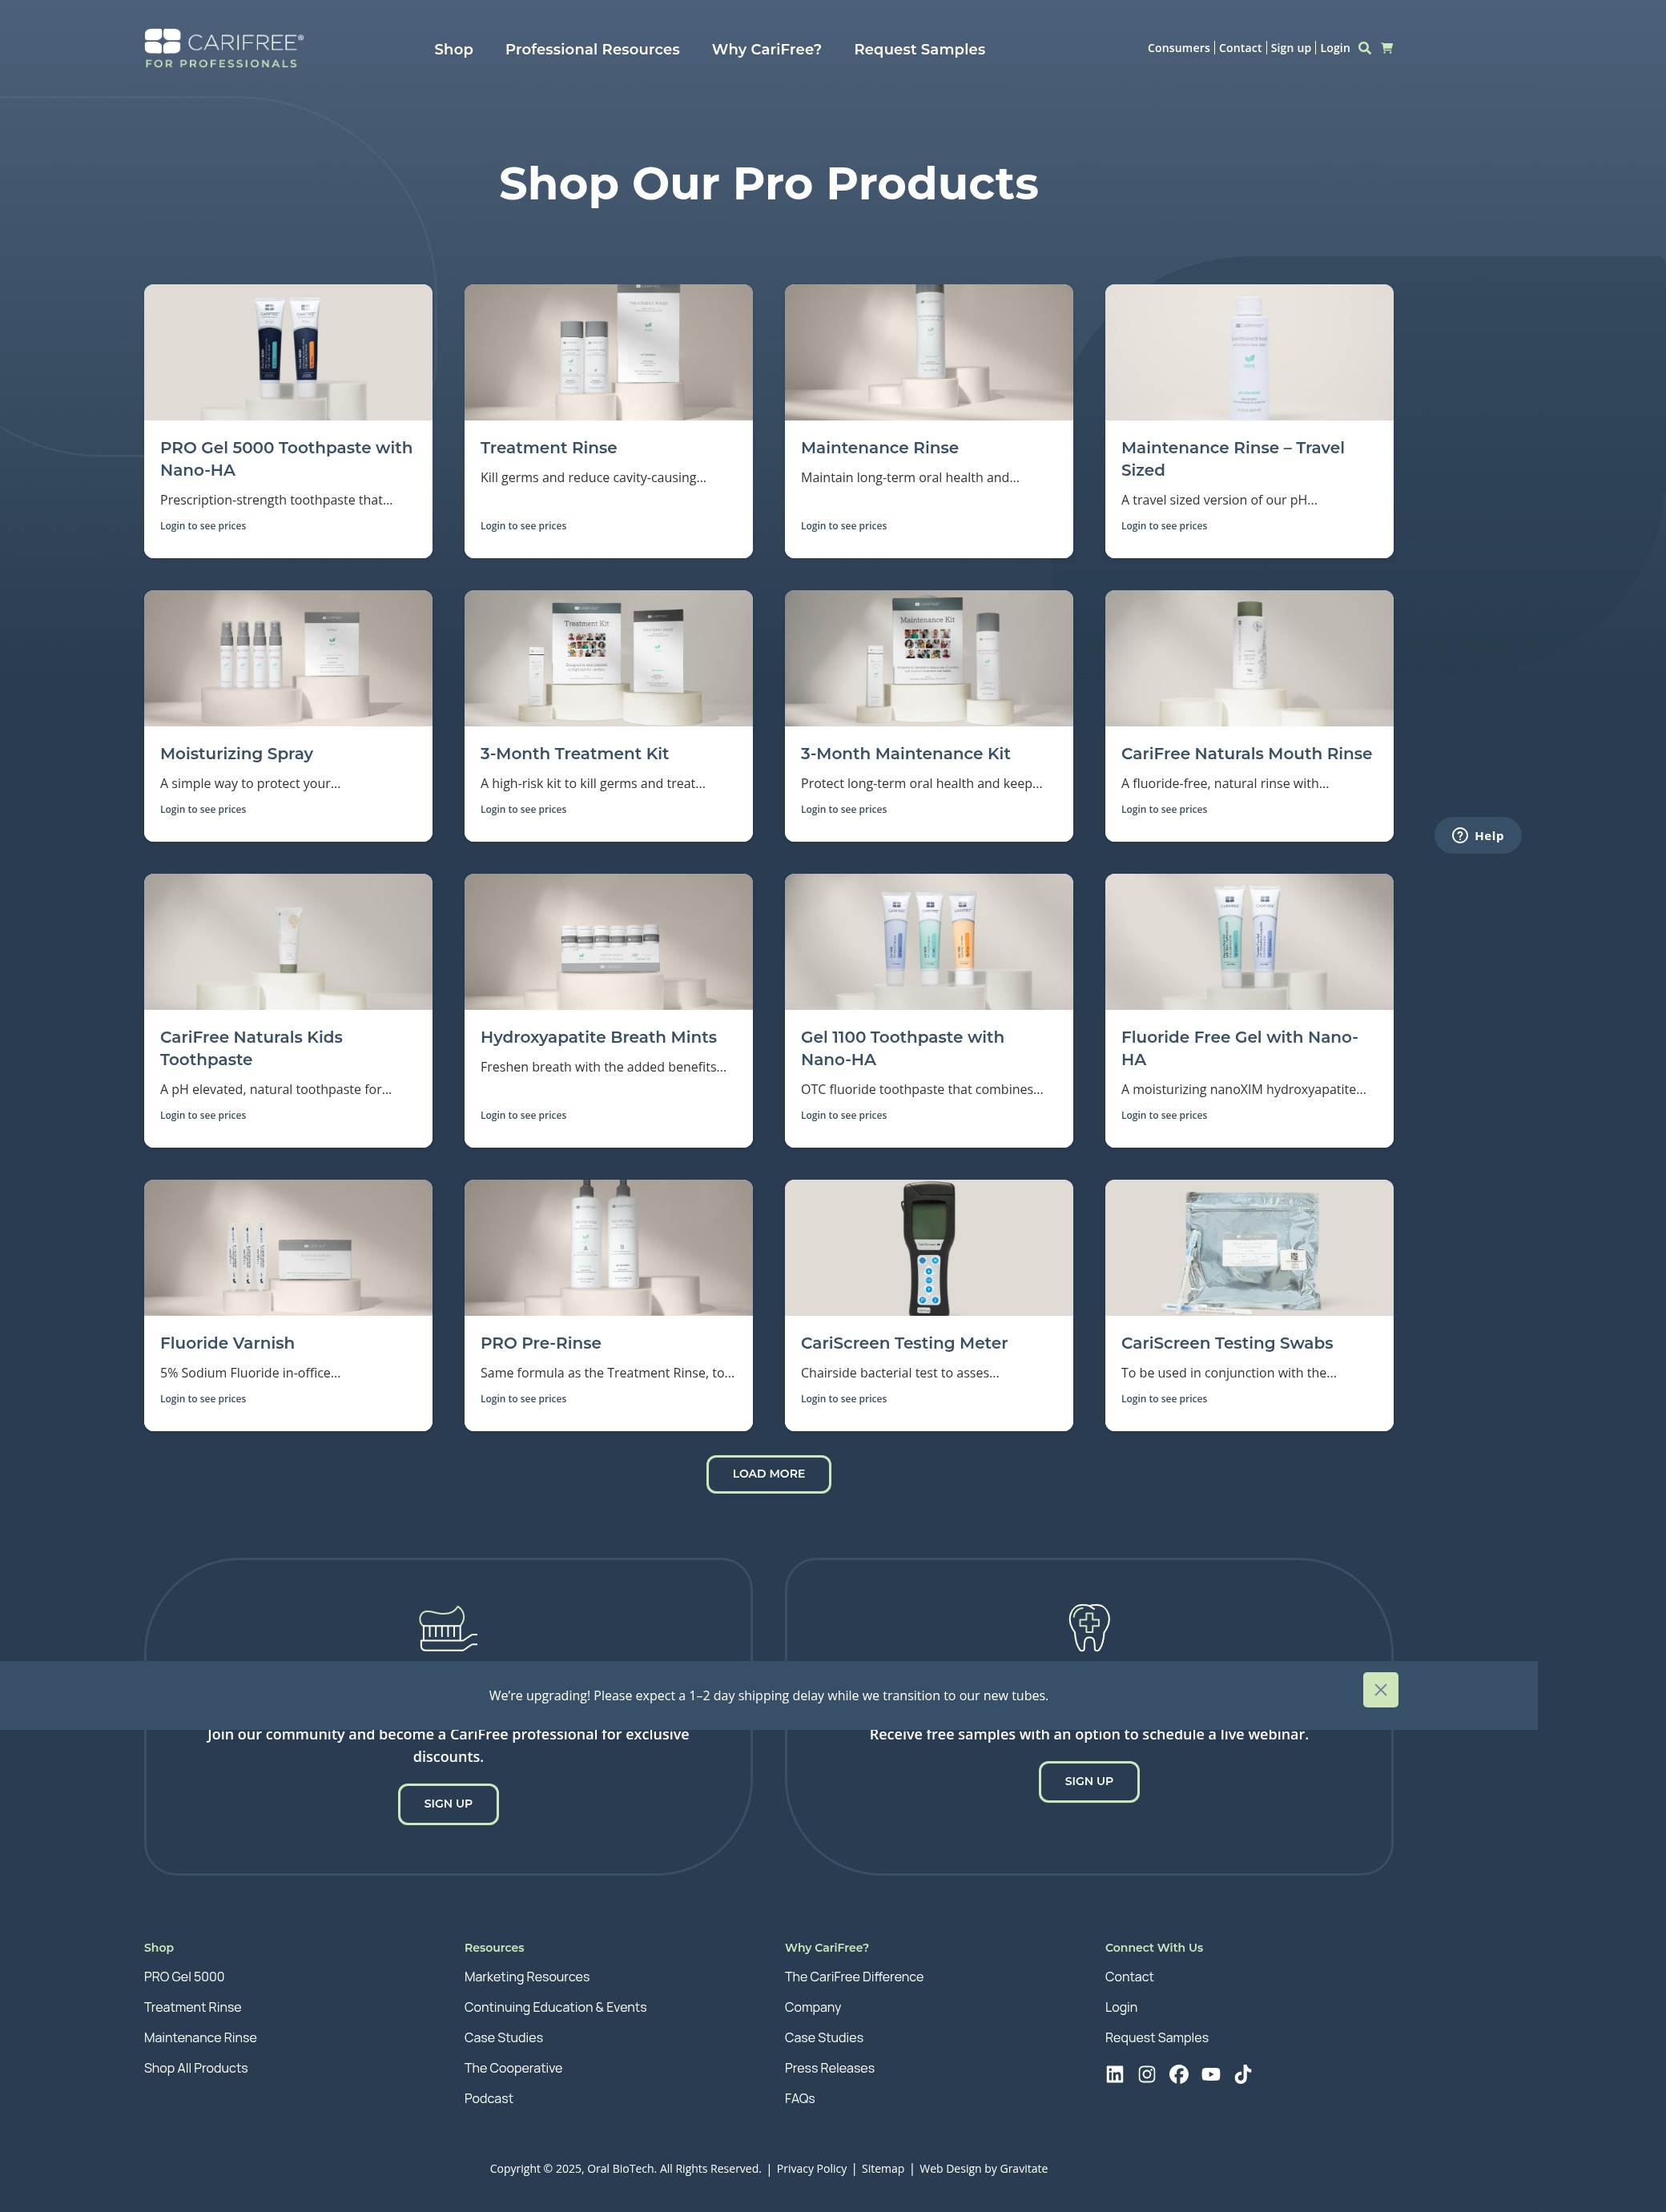Screen dimensions: 1666x2212
Task: Click the LOAD MORE button
Action: point(768,1474)
